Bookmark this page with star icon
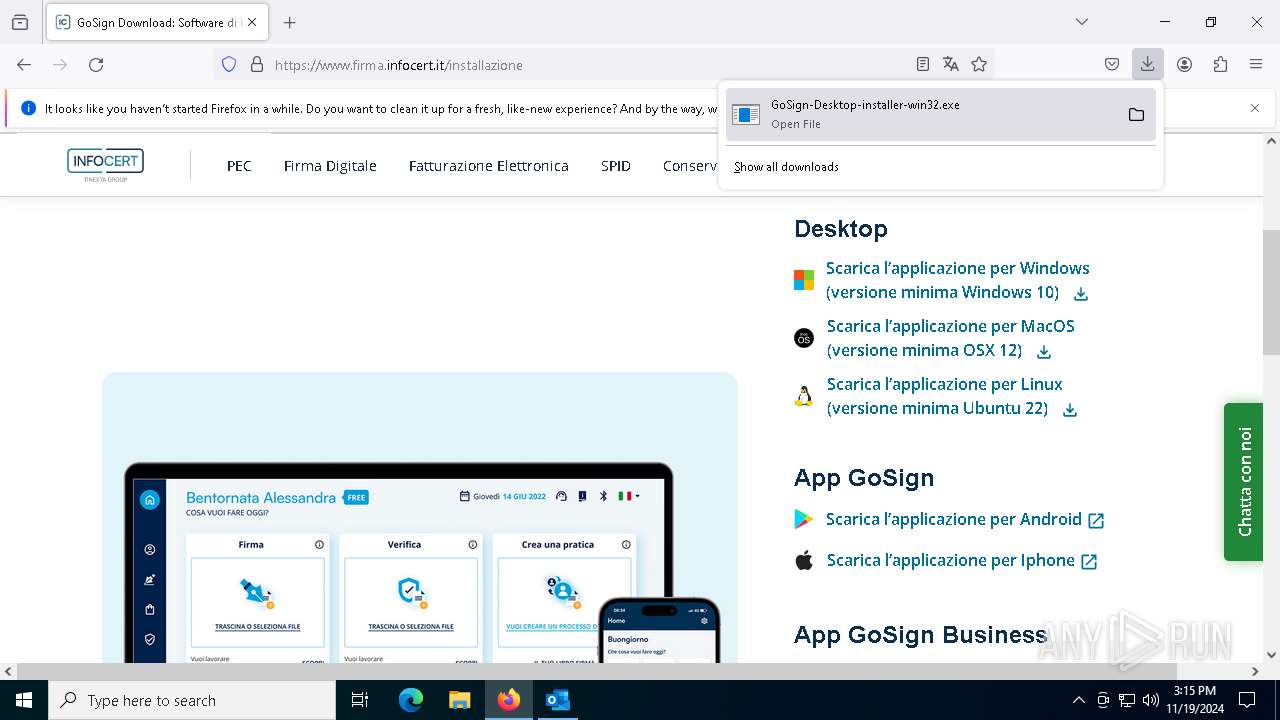1280x720 pixels. click(x=979, y=65)
